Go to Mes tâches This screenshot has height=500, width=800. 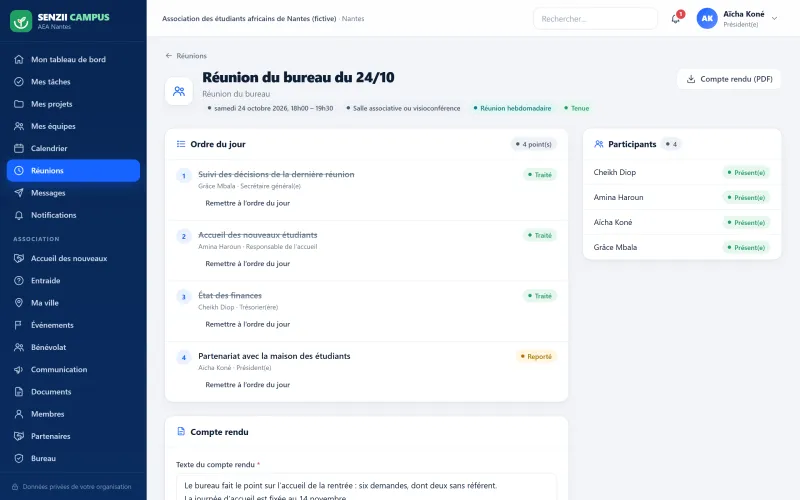point(73,82)
